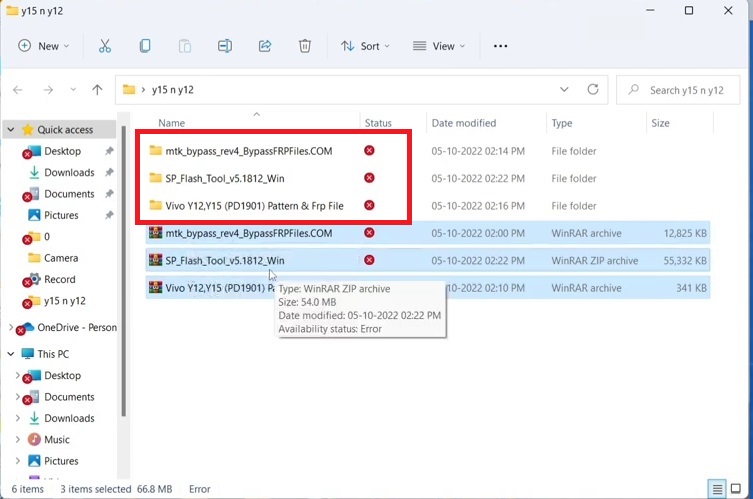The width and height of the screenshot is (753, 499).
Task: Go up one folder level arrow
Action: click(x=97, y=90)
